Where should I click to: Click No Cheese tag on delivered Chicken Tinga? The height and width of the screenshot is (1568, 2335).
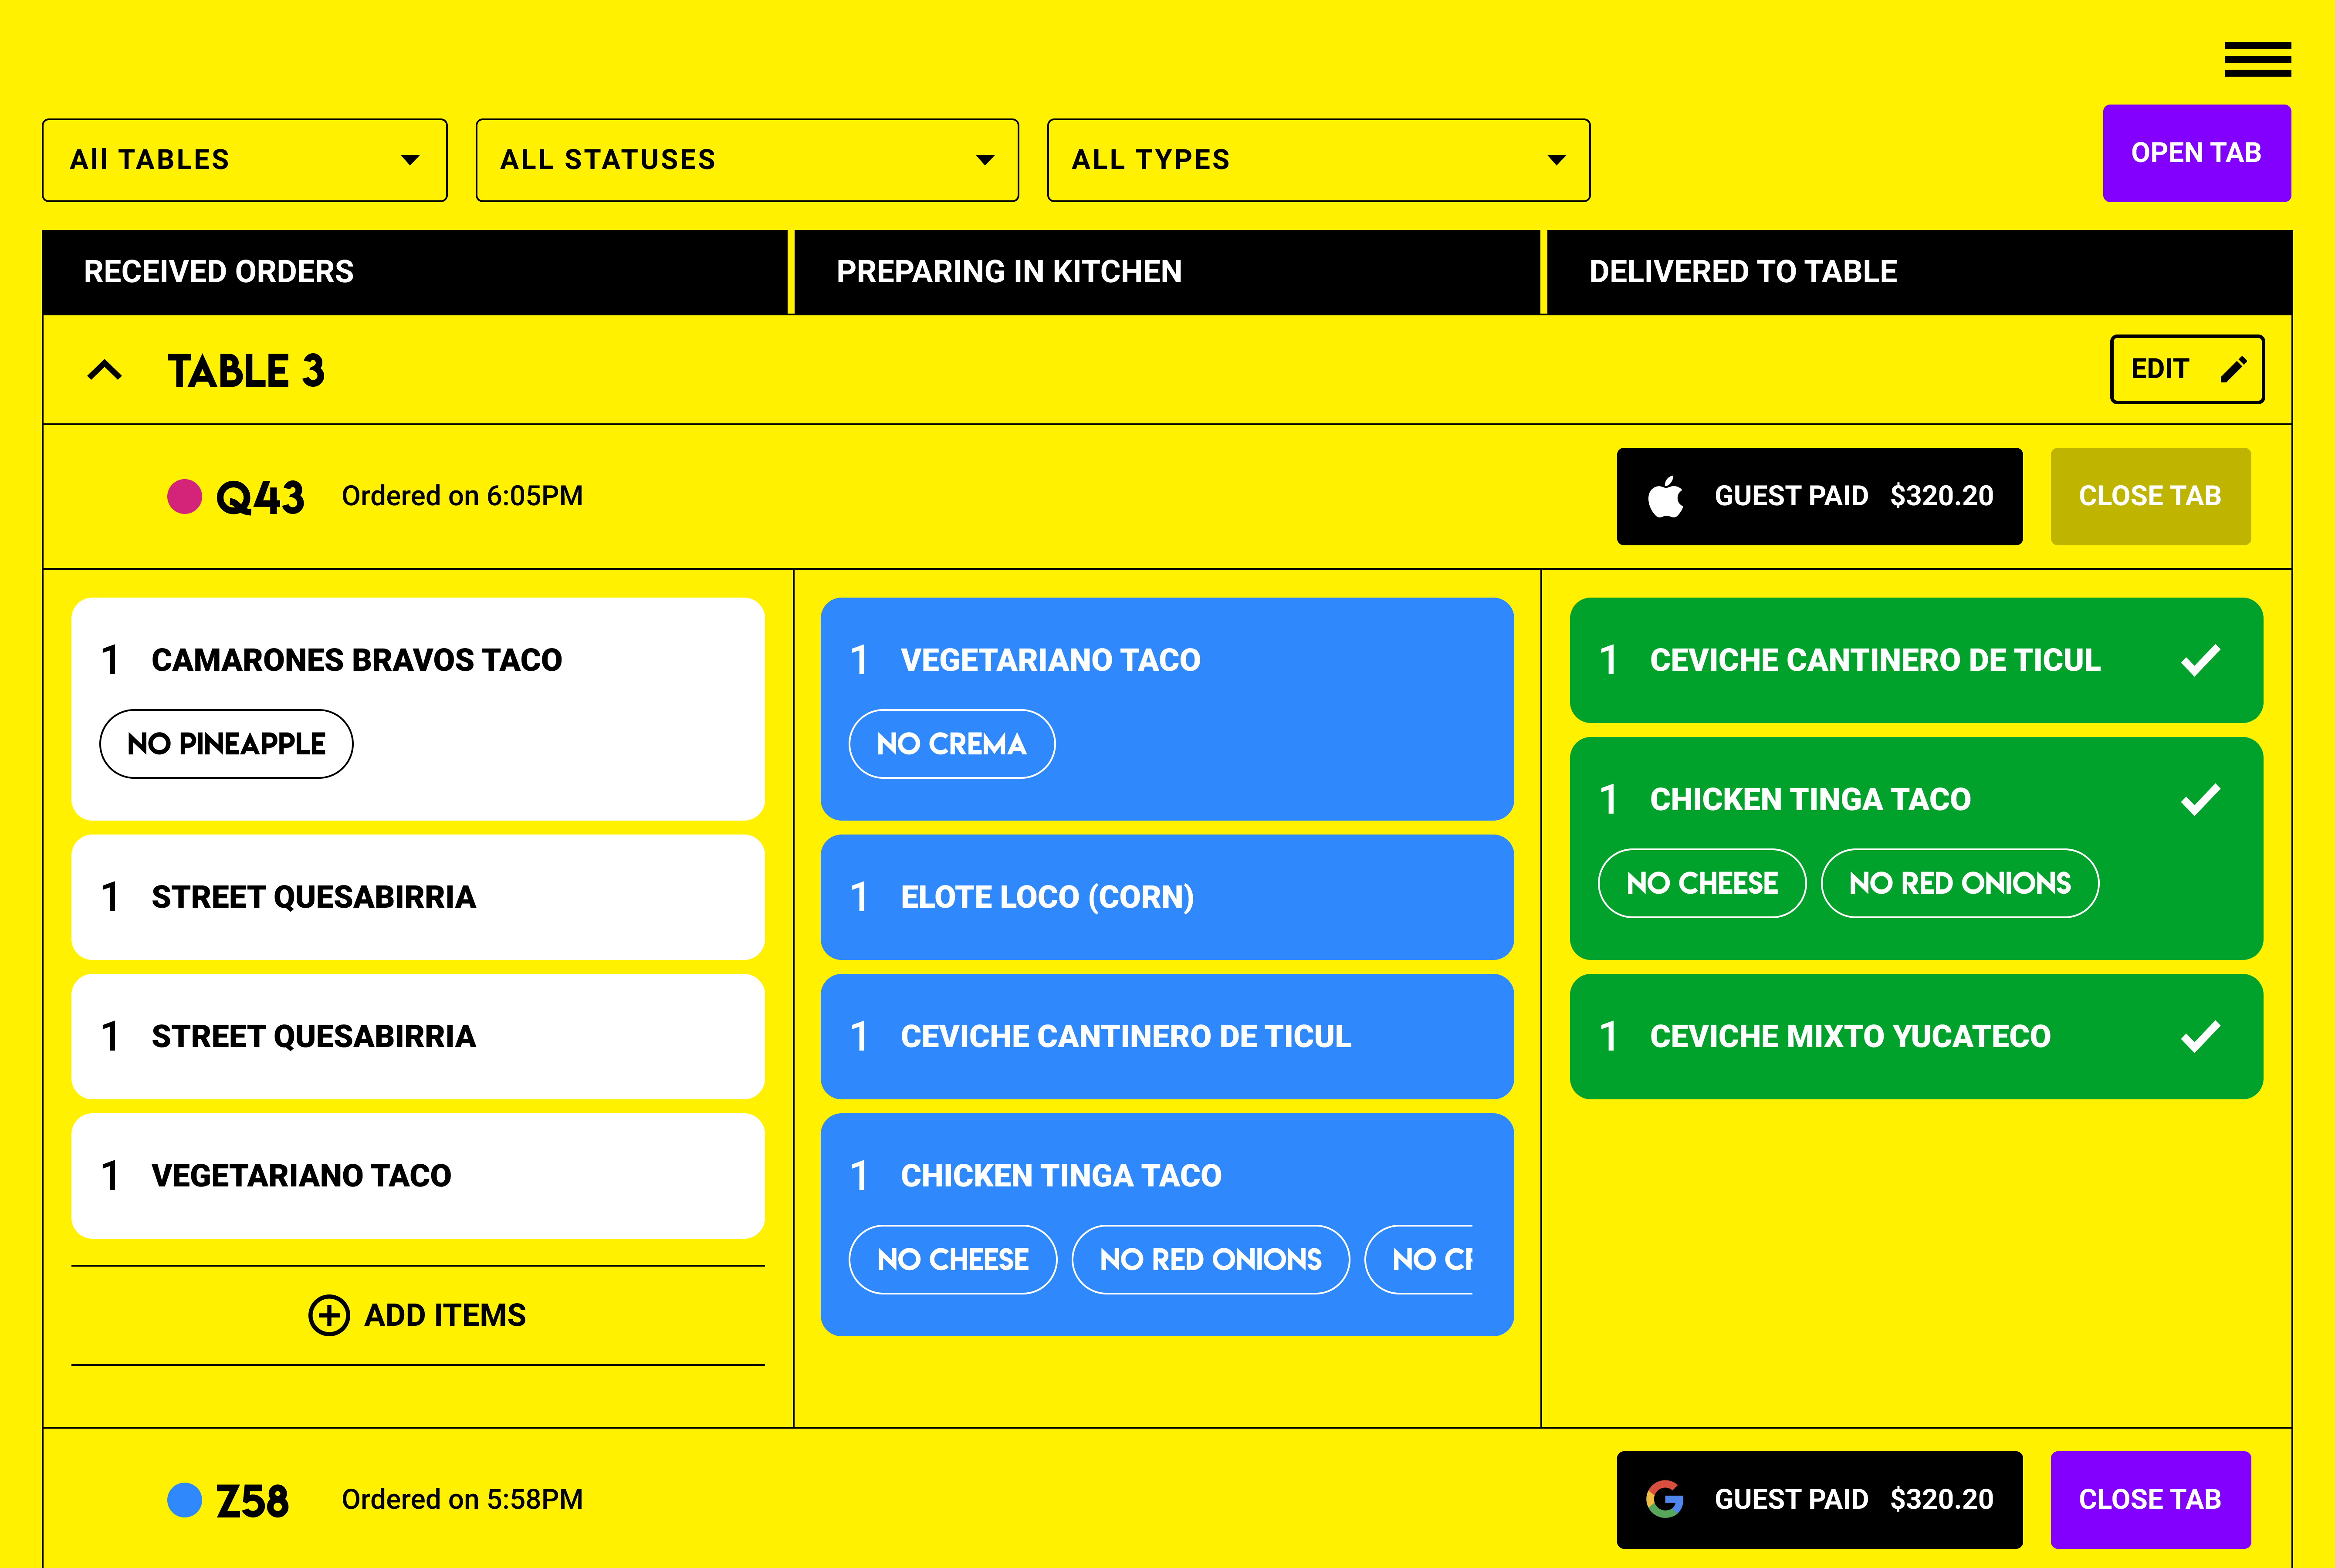click(x=1702, y=883)
